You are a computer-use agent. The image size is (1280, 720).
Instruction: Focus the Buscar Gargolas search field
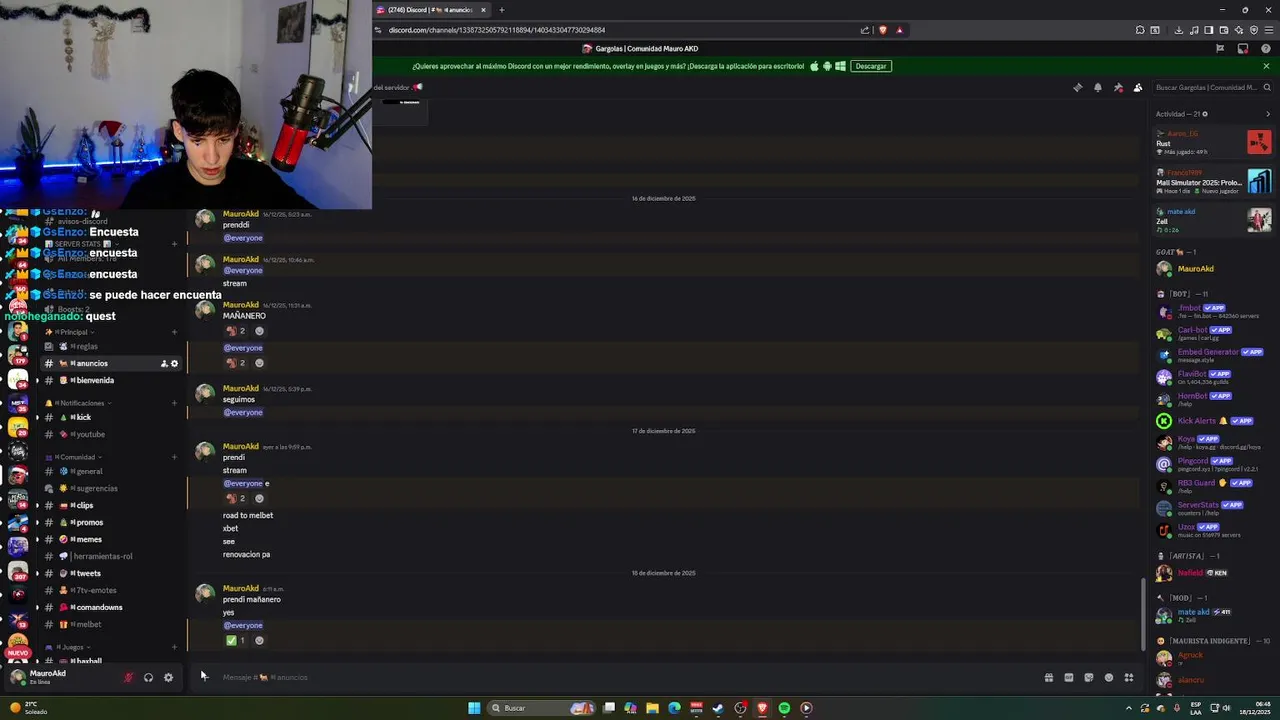[1210, 88]
